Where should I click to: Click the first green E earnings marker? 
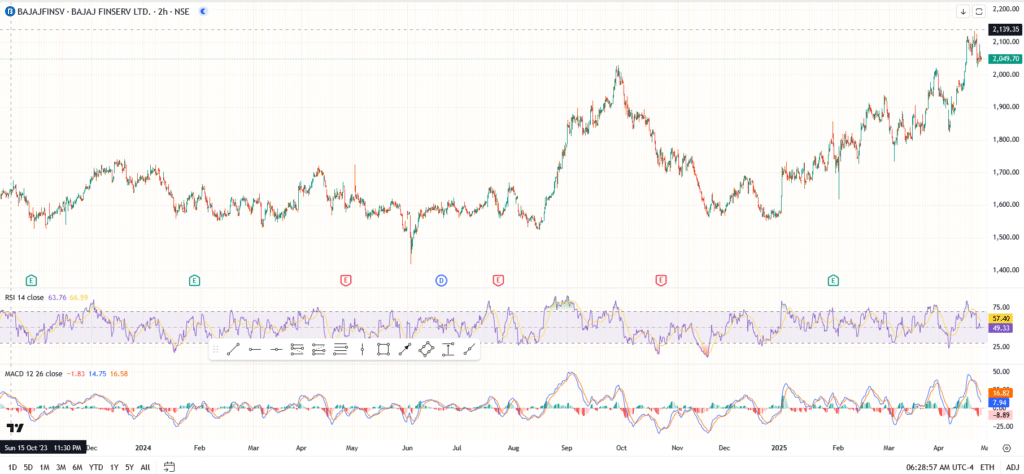pyautogui.click(x=31, y=281)
